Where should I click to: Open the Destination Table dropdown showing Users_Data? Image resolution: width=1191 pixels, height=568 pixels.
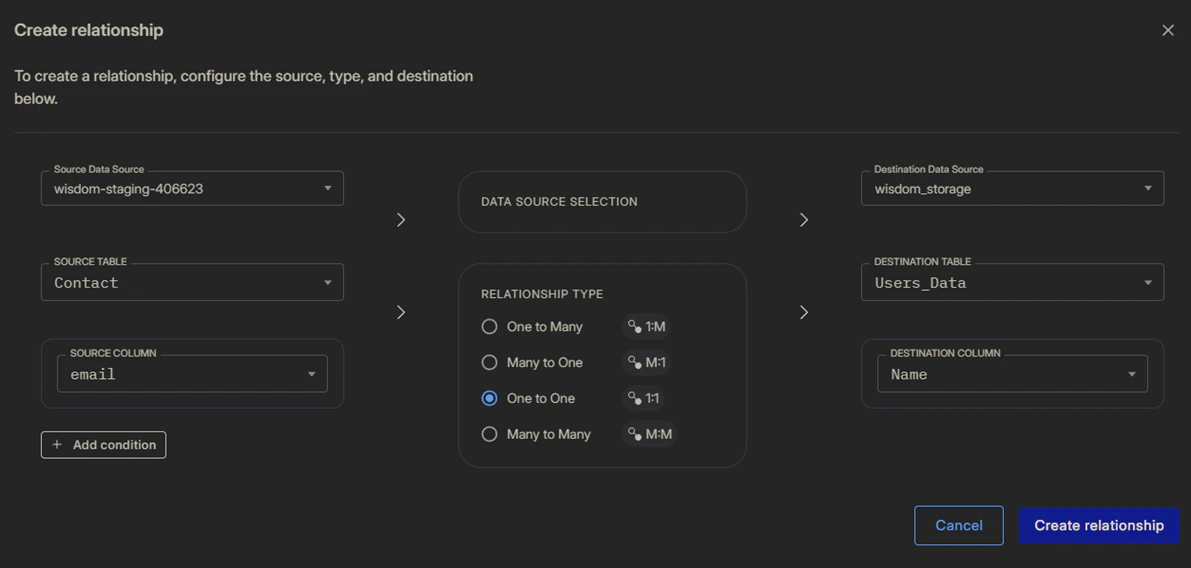[x=1013, y=282]
